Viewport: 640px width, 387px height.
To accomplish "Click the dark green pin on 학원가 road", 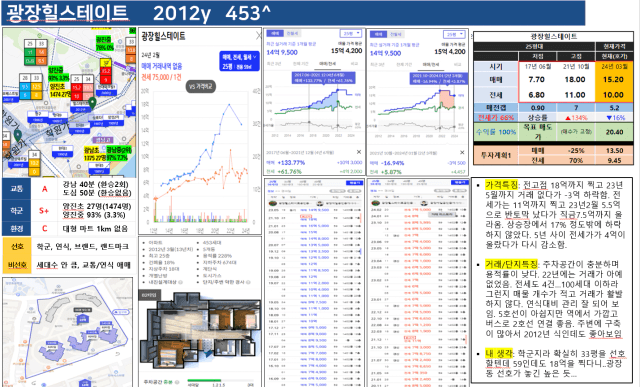I will coord(18,135).
